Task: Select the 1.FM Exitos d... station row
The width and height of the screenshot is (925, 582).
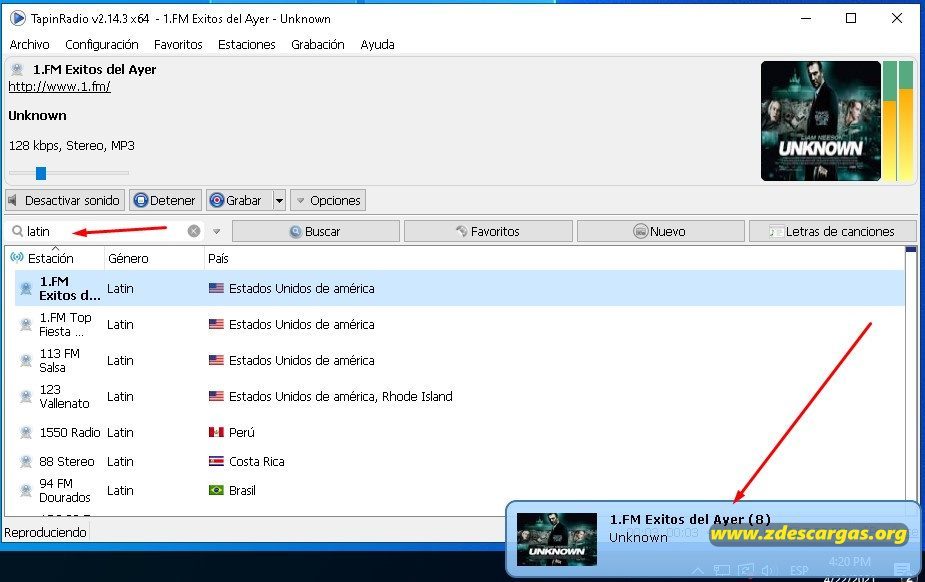Action: pyautogui.click(x=460, y=288)
